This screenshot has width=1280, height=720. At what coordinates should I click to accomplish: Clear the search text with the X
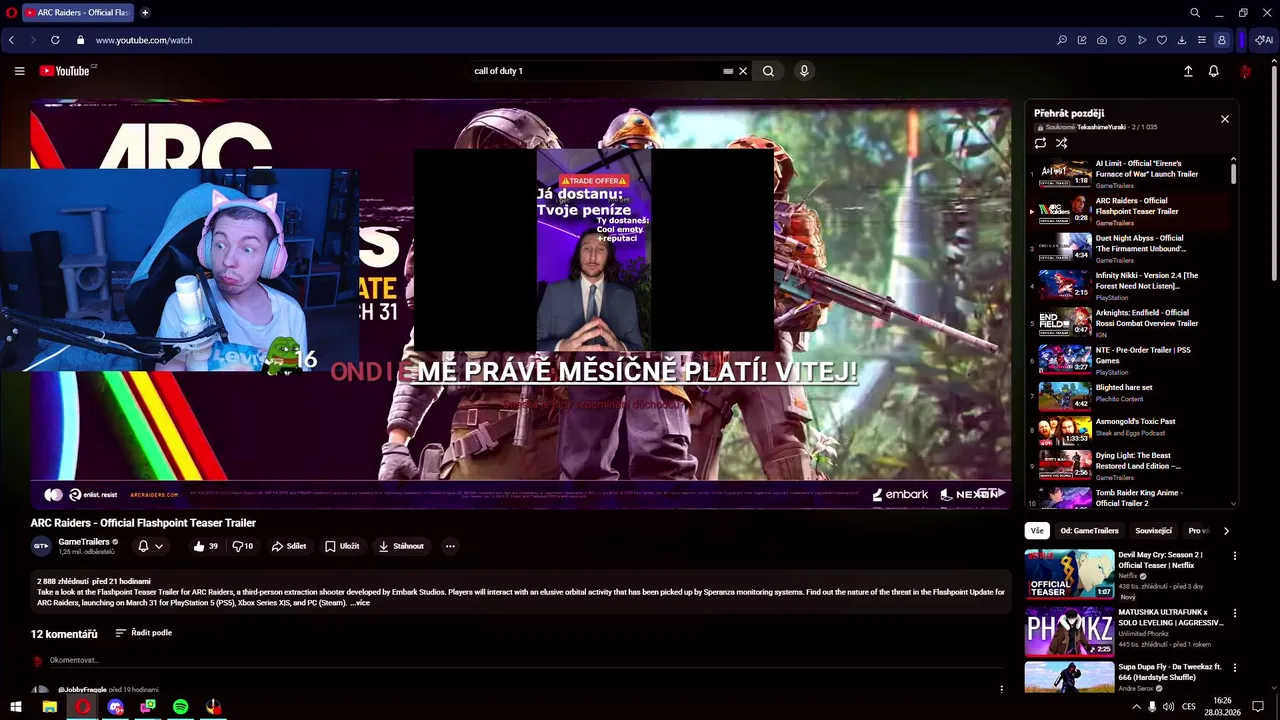click(x=743, y=71)
